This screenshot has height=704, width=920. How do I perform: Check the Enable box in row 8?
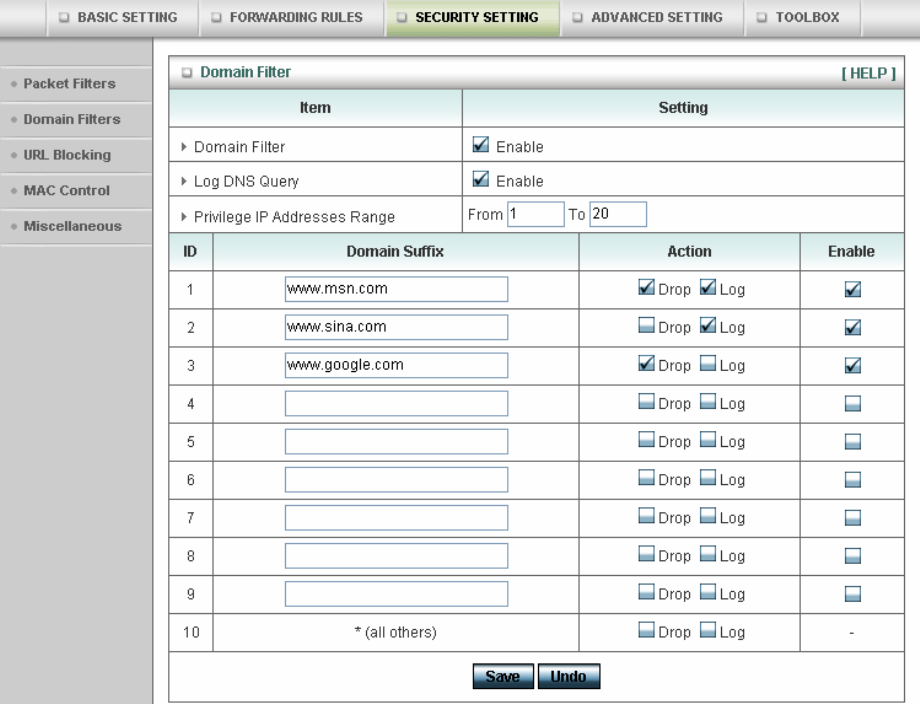tap(853, 556)
